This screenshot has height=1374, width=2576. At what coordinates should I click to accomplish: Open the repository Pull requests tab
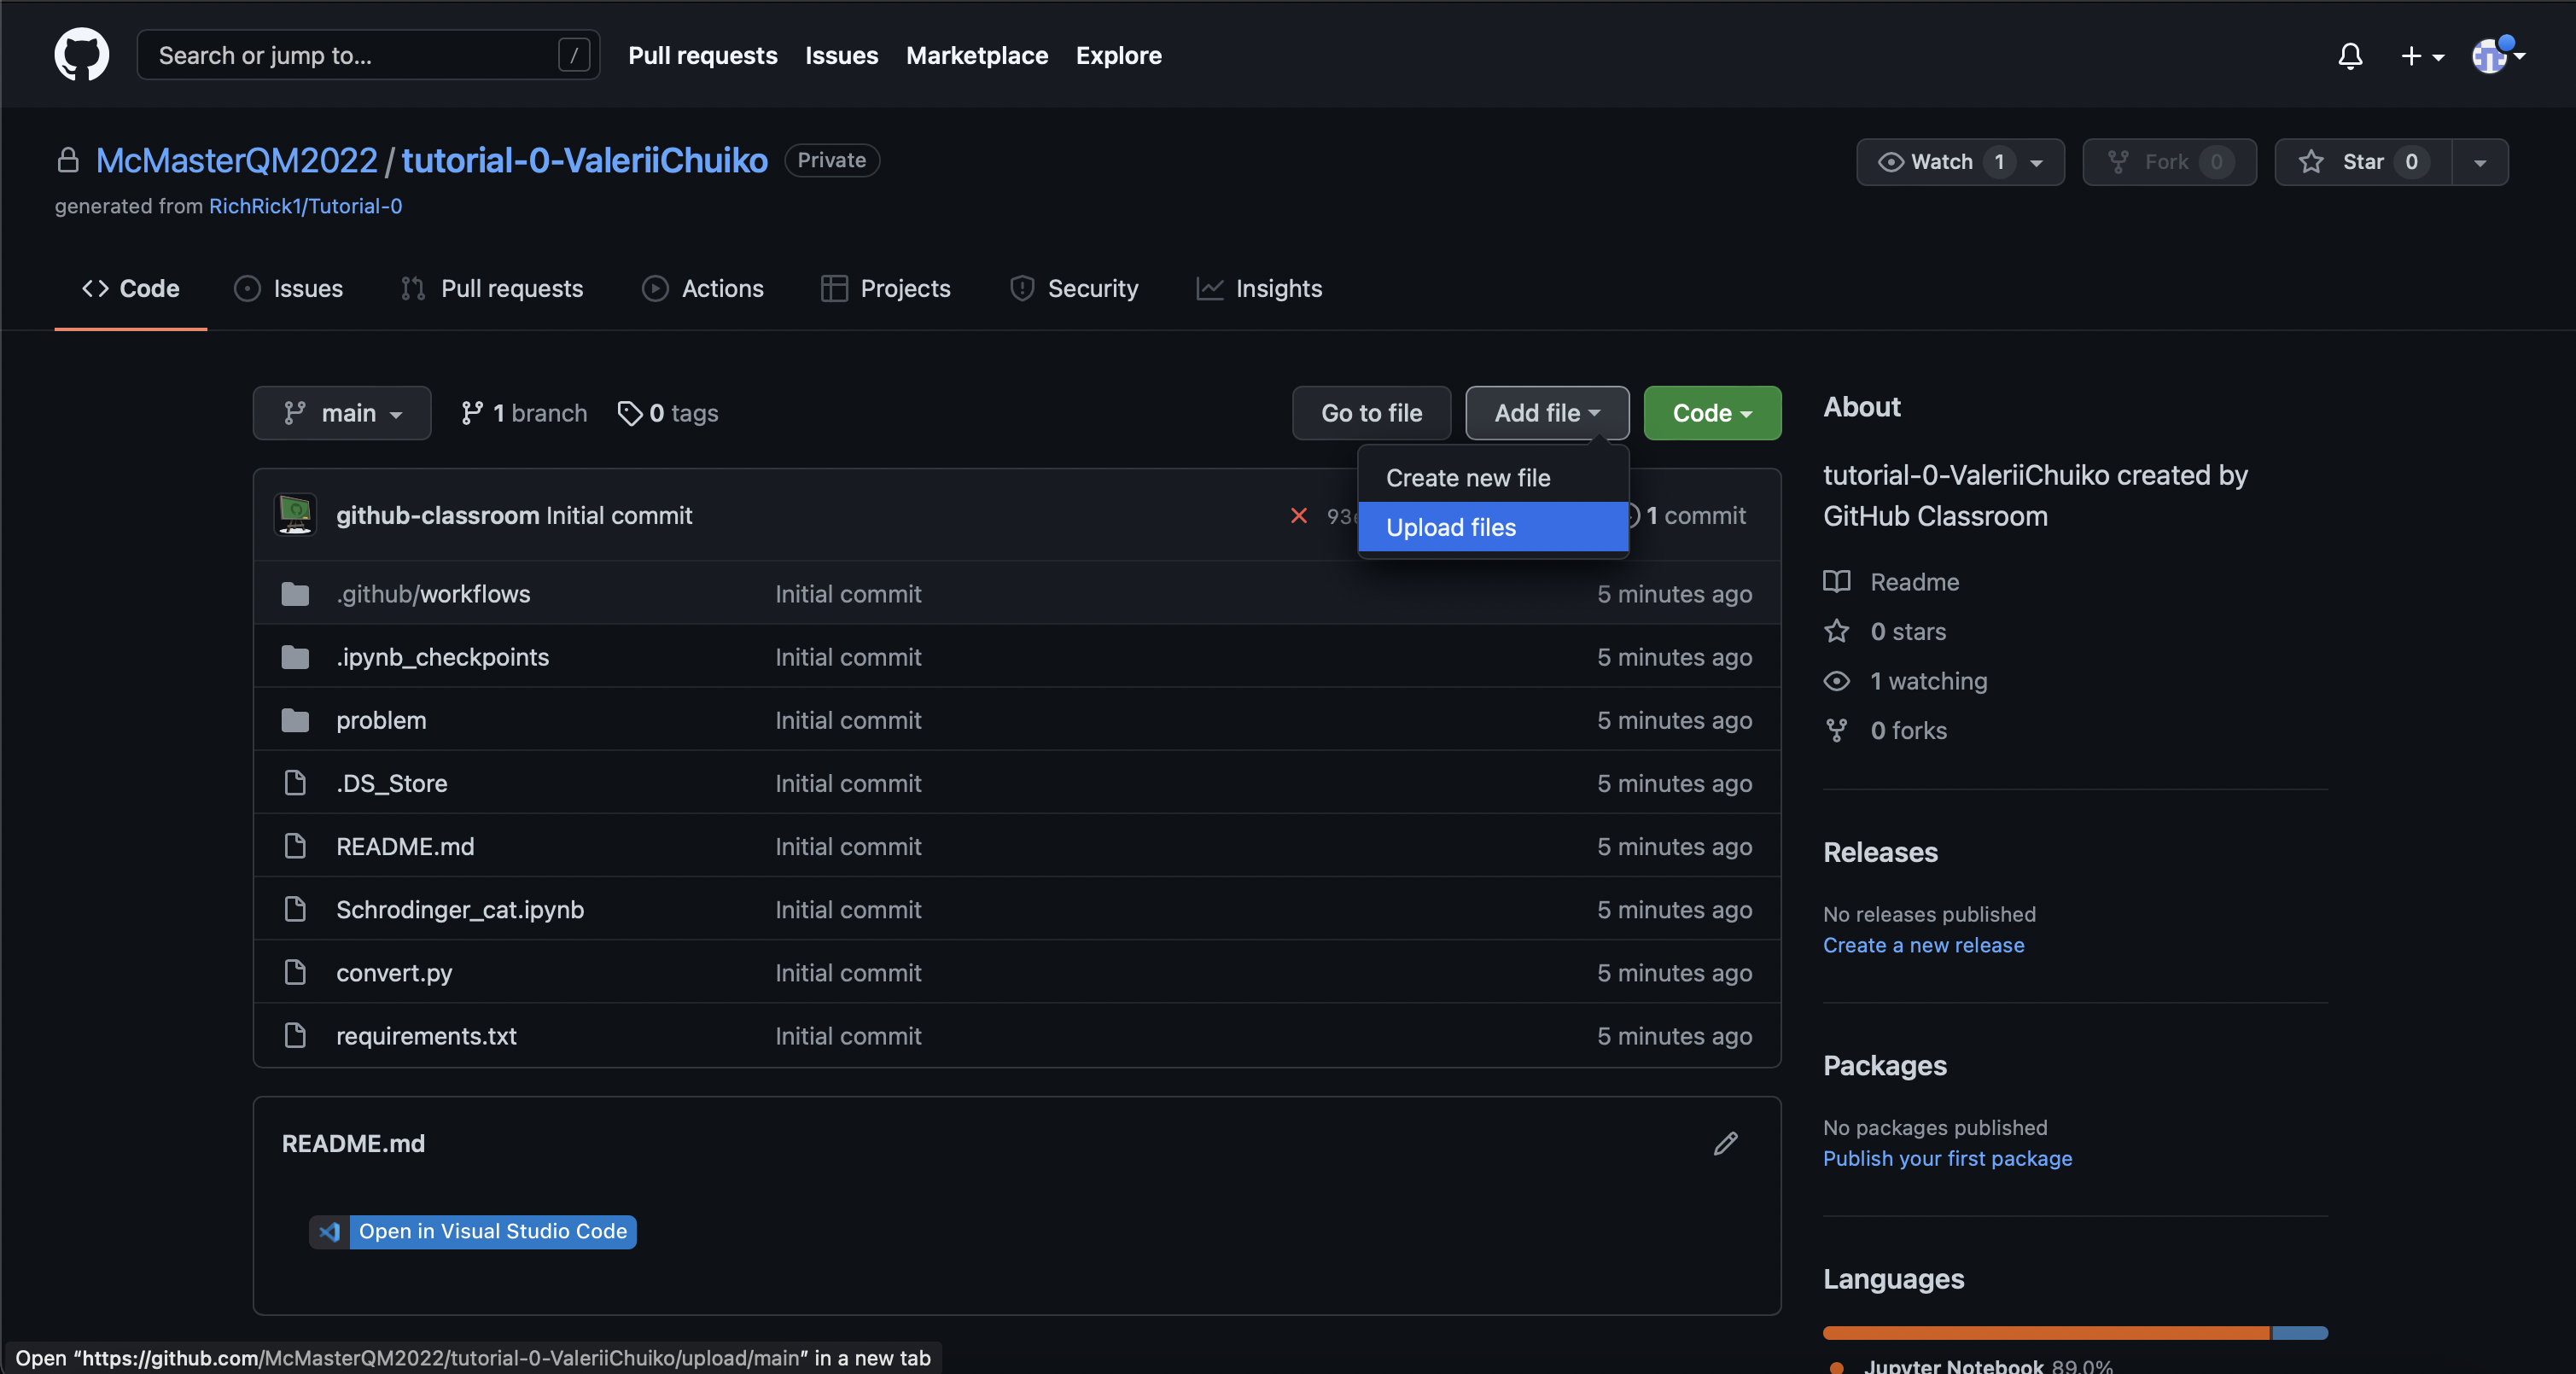pos(492,288)
